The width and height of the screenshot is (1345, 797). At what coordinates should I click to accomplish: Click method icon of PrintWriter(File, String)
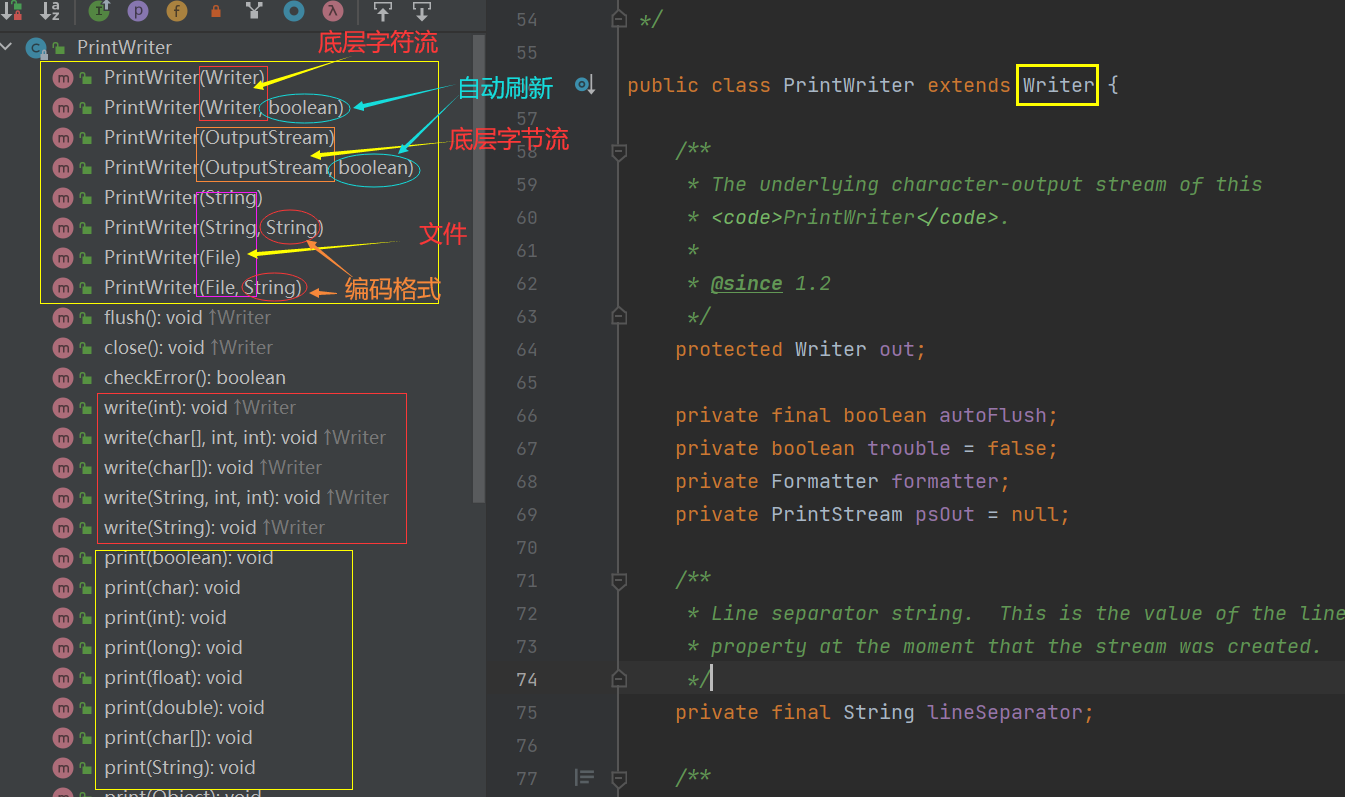(63, 287)
